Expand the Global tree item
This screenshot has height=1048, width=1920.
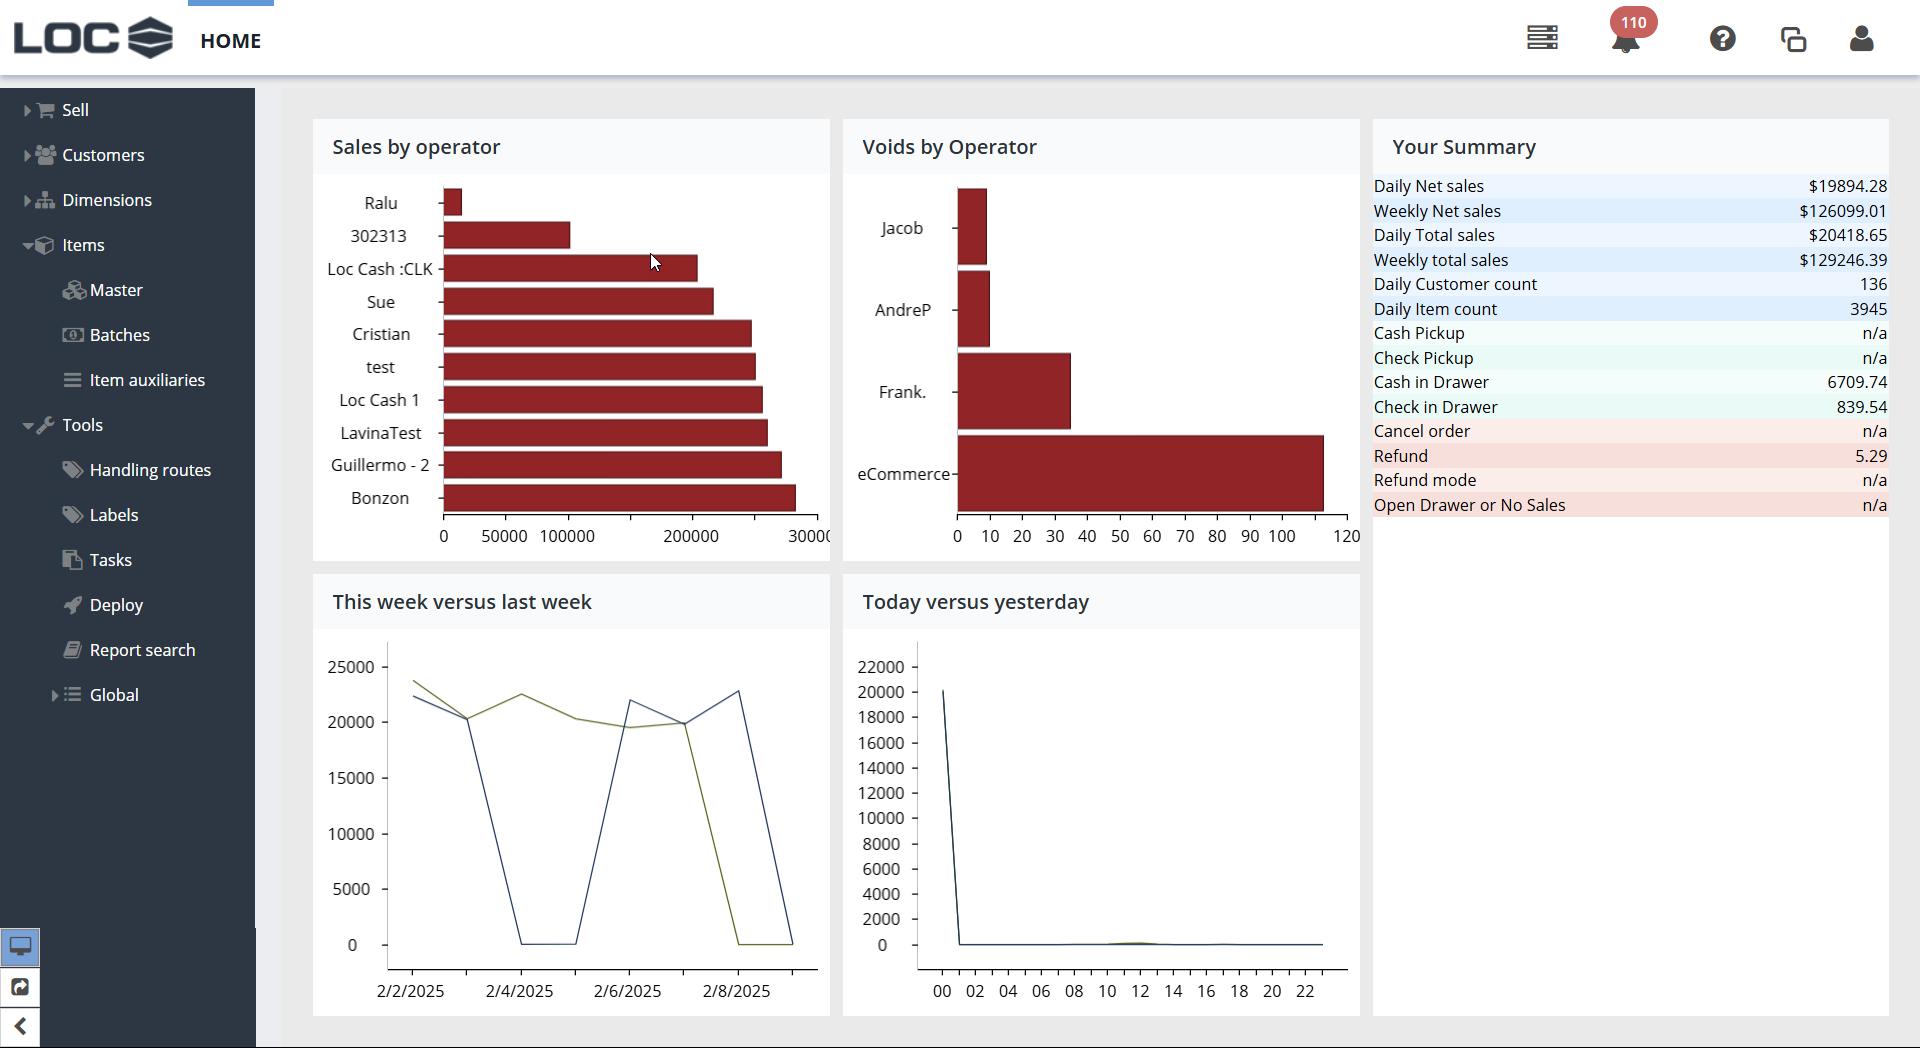(x=55, y=694)
